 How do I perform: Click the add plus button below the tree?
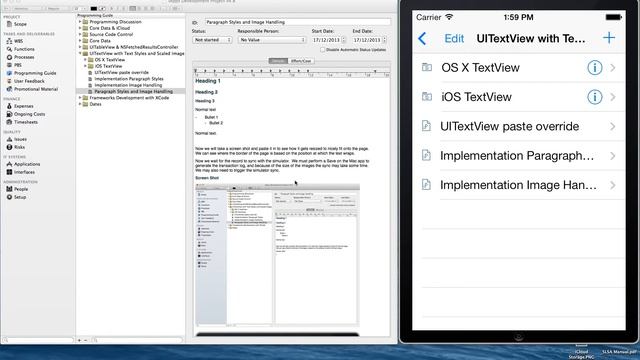79,340
